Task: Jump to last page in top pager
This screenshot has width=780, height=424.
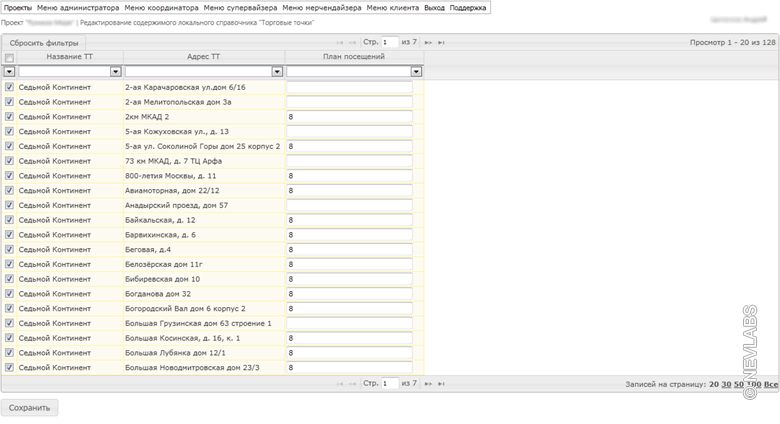Action: [441, 43]
